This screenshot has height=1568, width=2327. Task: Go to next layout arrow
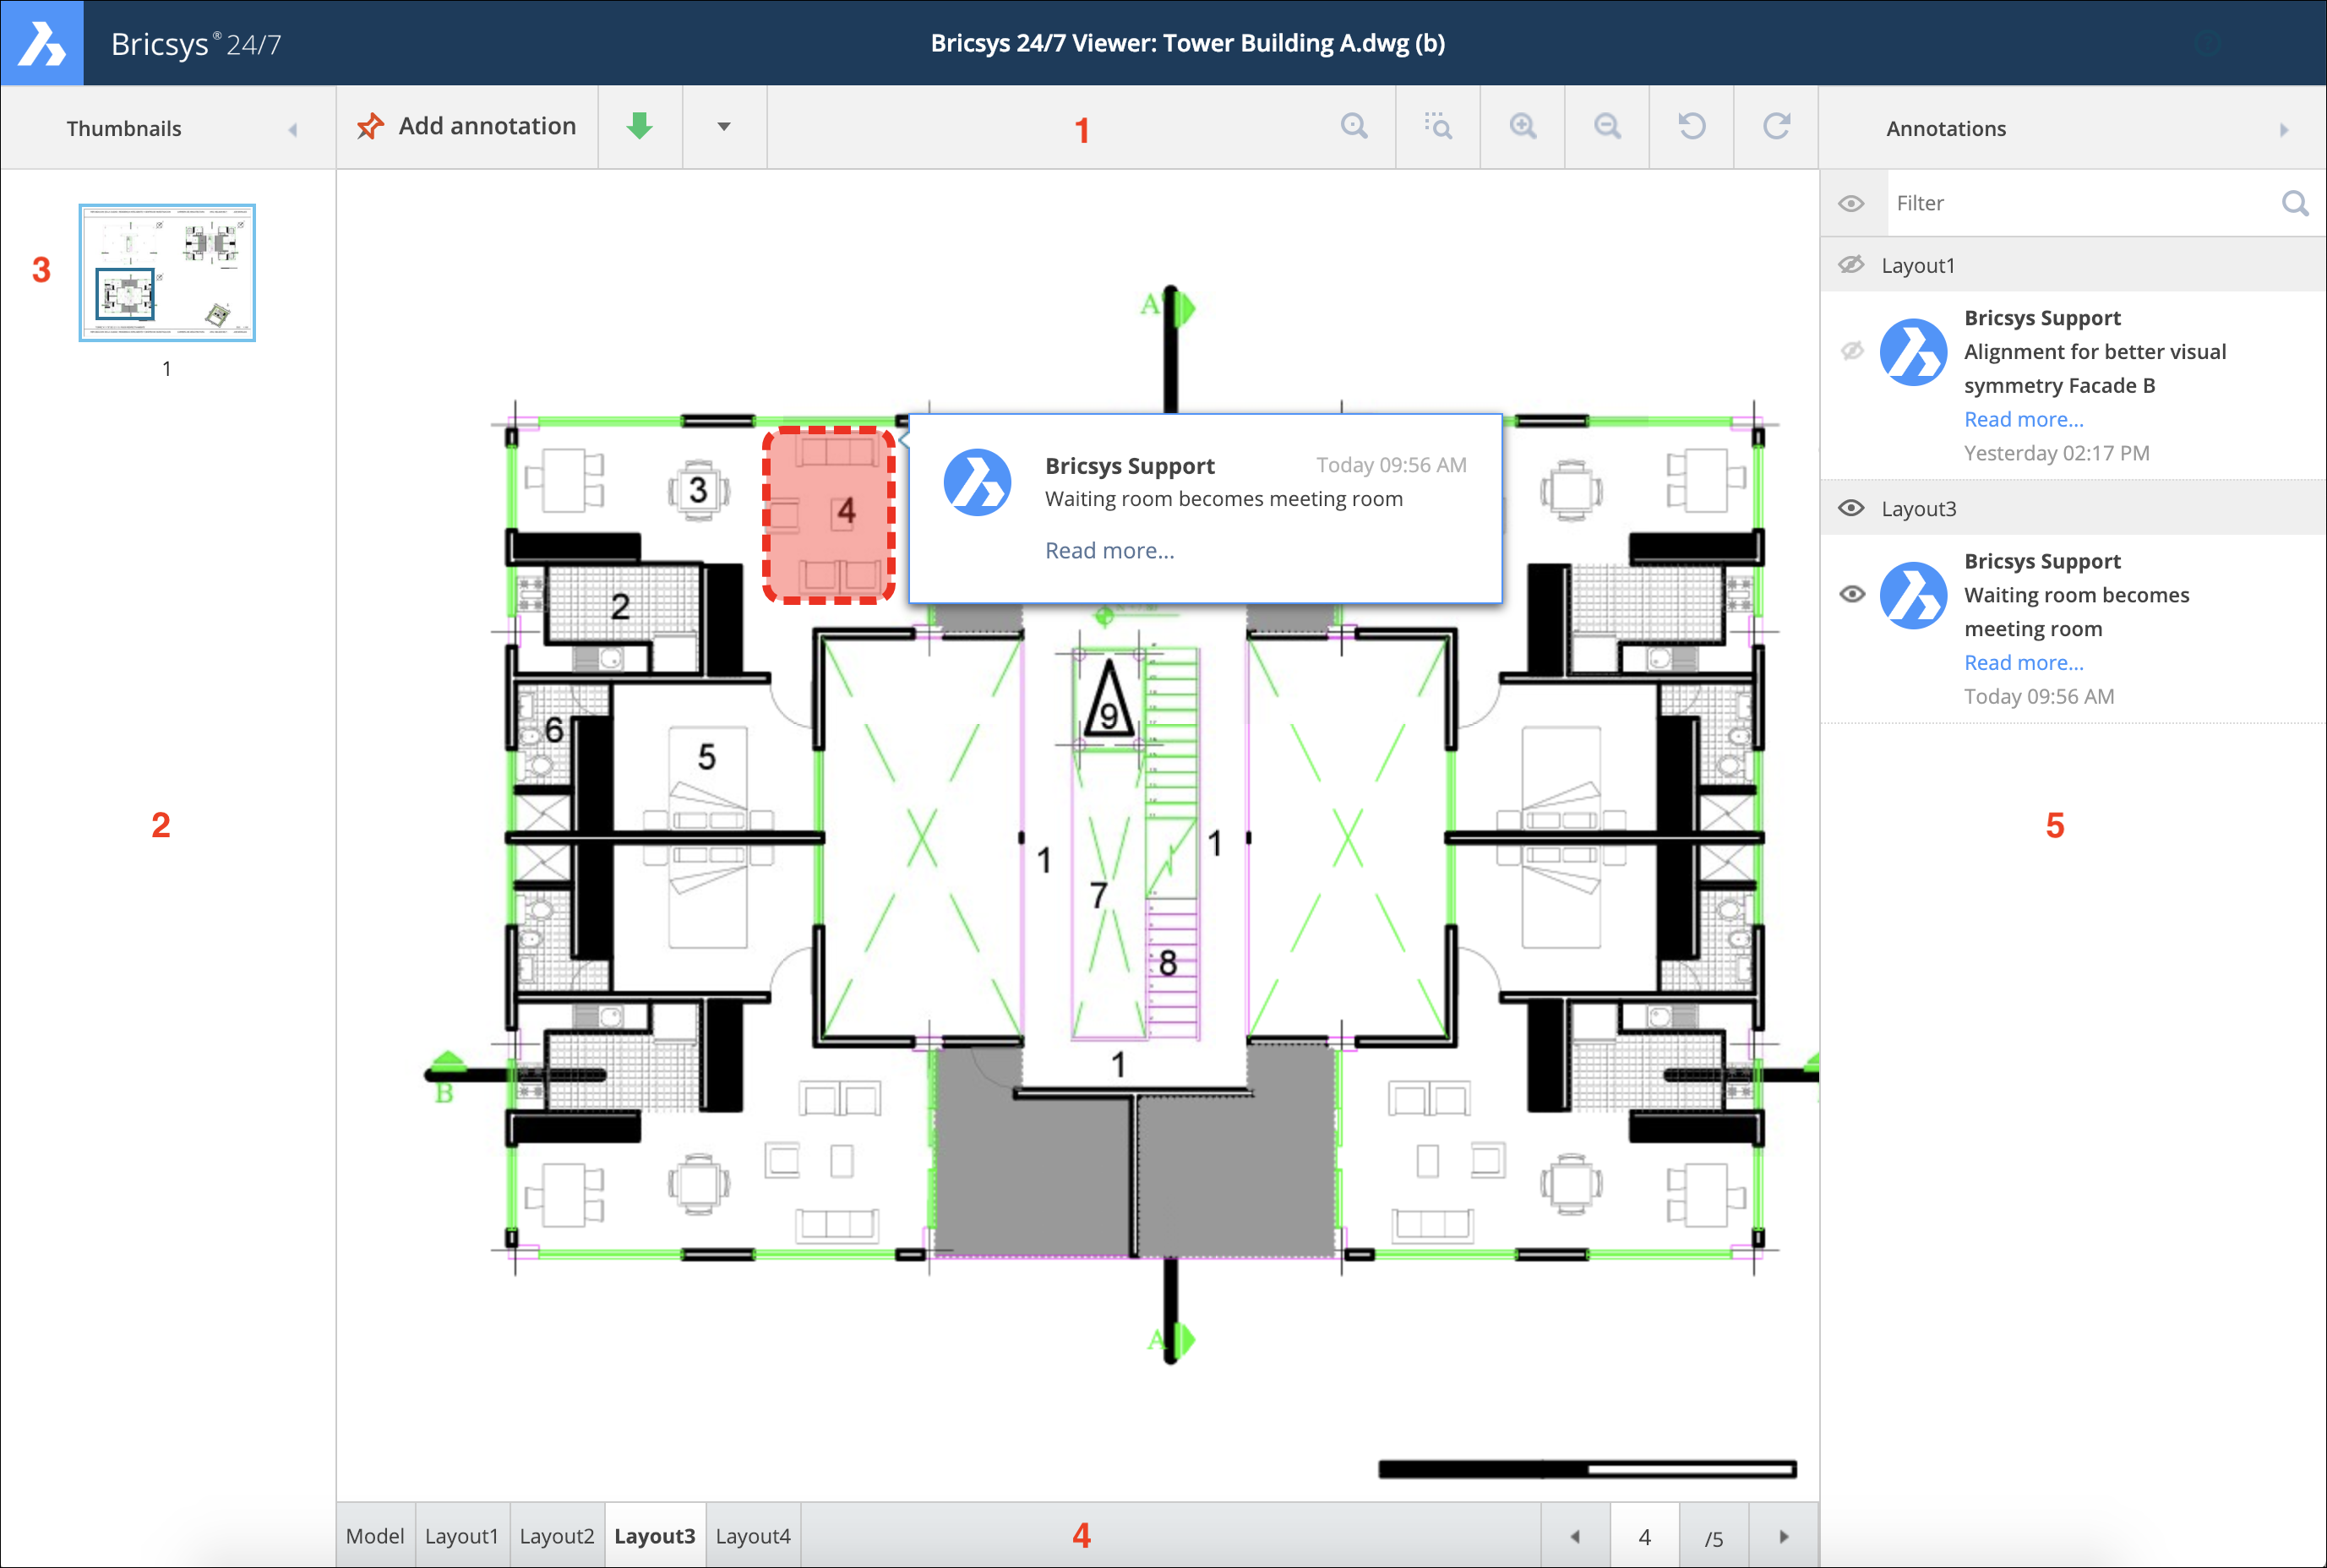tap(1784, 1536)
